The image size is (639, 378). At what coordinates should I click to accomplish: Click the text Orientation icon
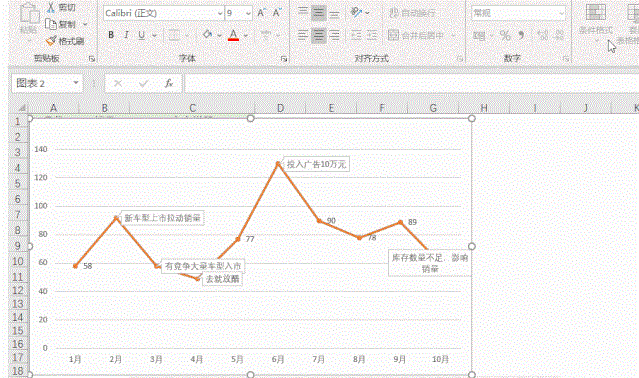pyautogui.click(x=356, y=13)
